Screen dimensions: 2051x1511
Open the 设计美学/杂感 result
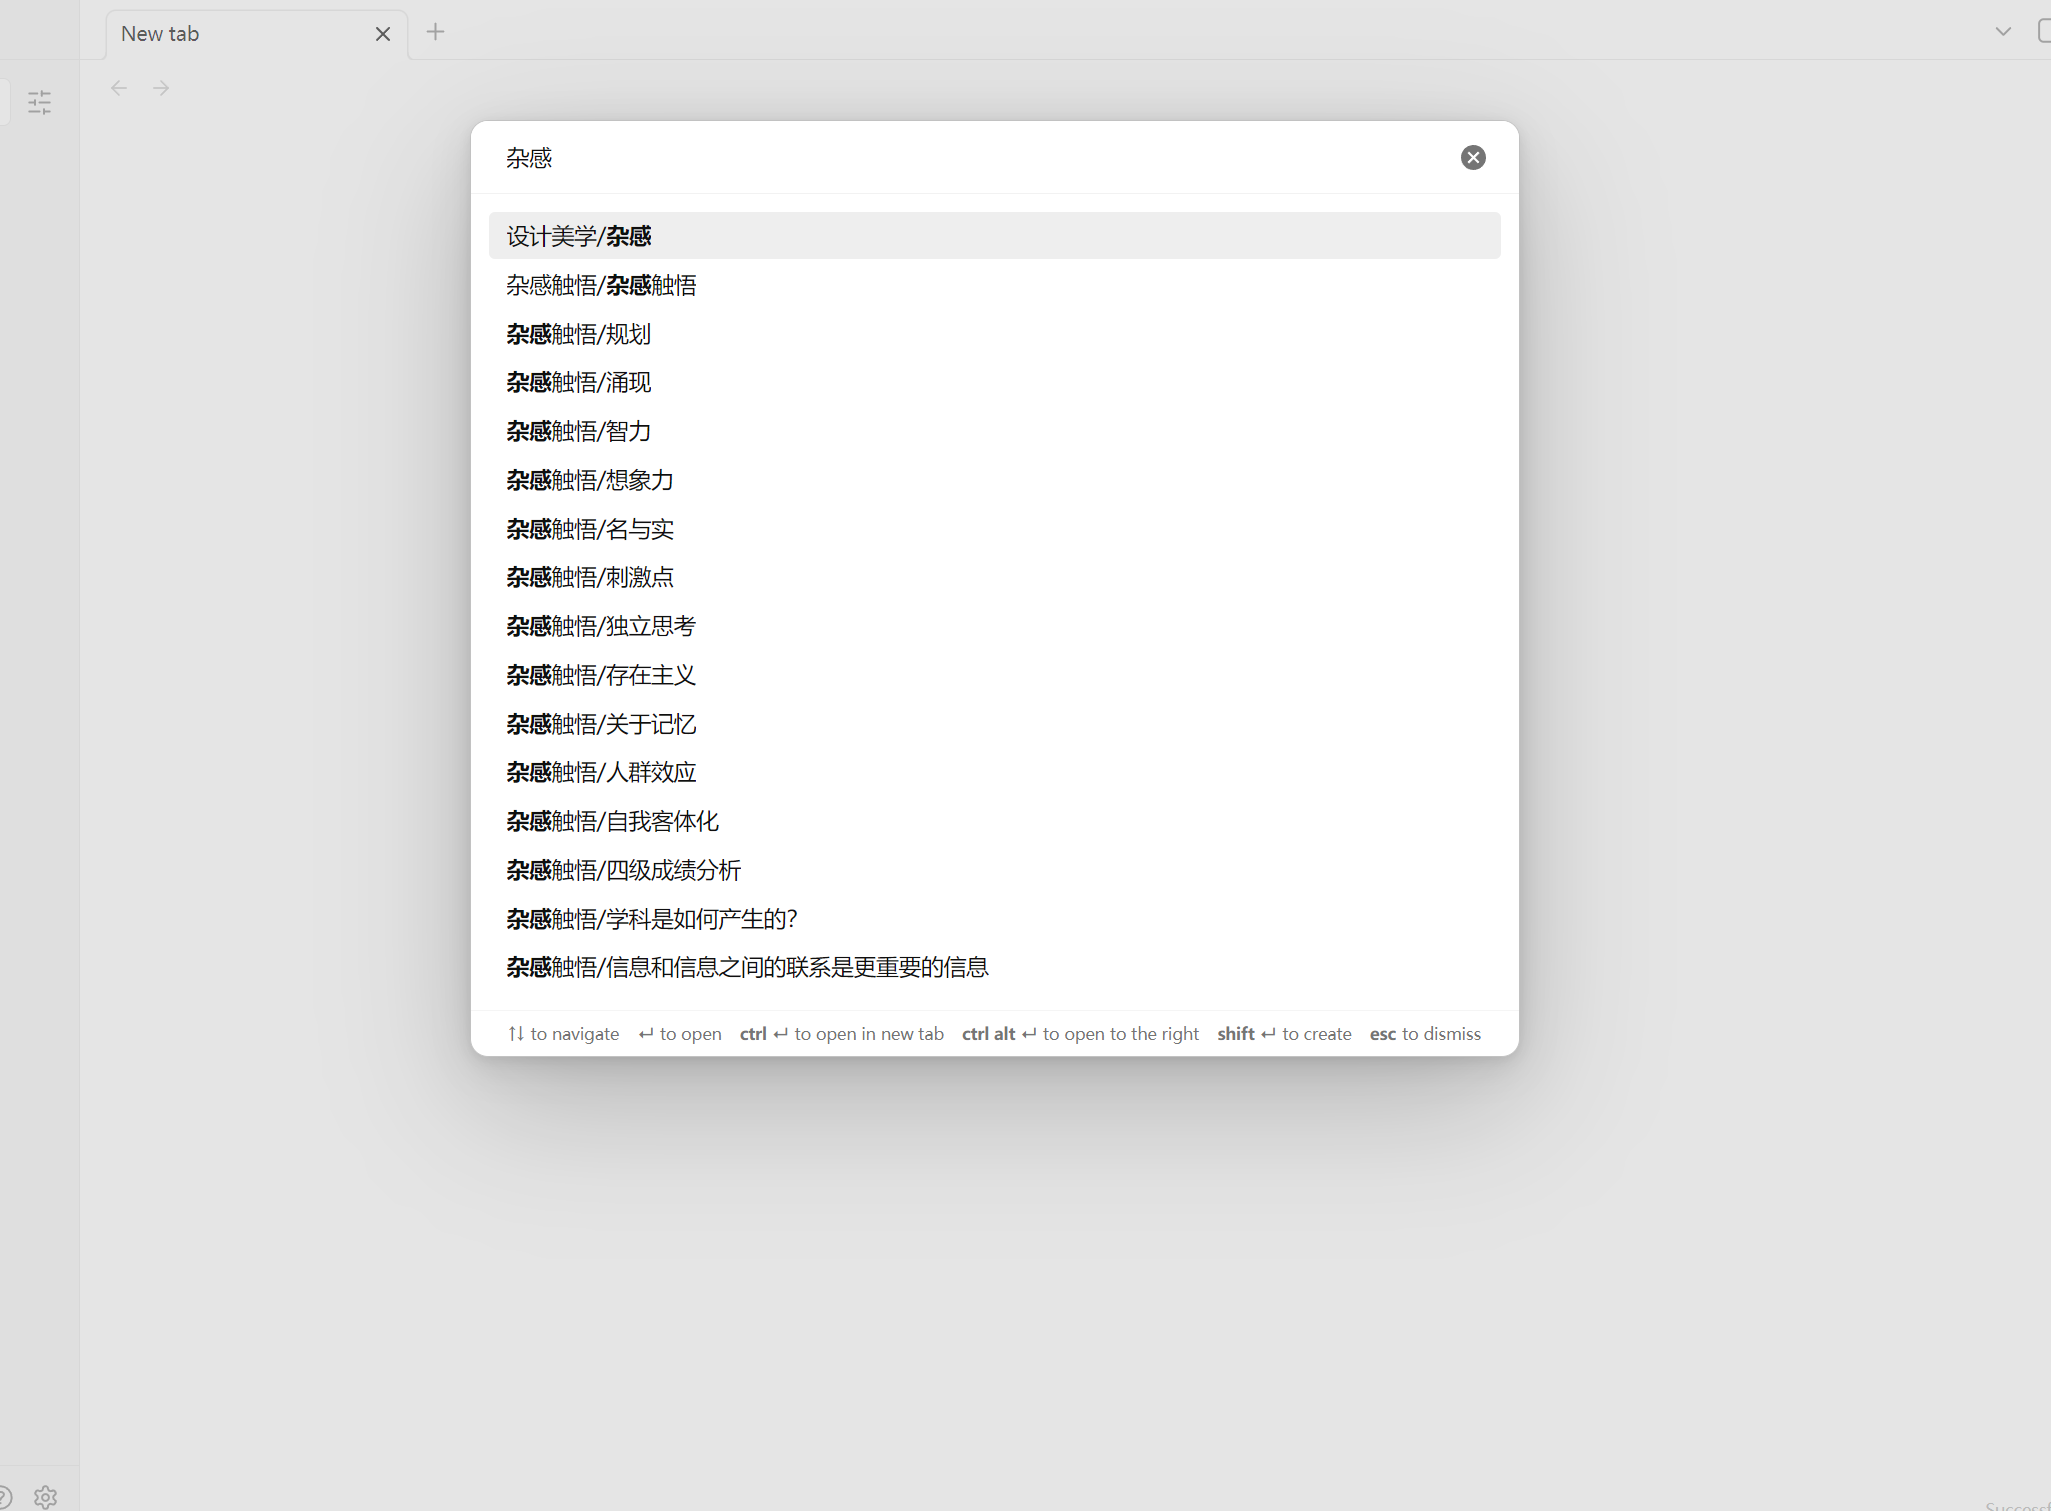(x=579, y=236)
